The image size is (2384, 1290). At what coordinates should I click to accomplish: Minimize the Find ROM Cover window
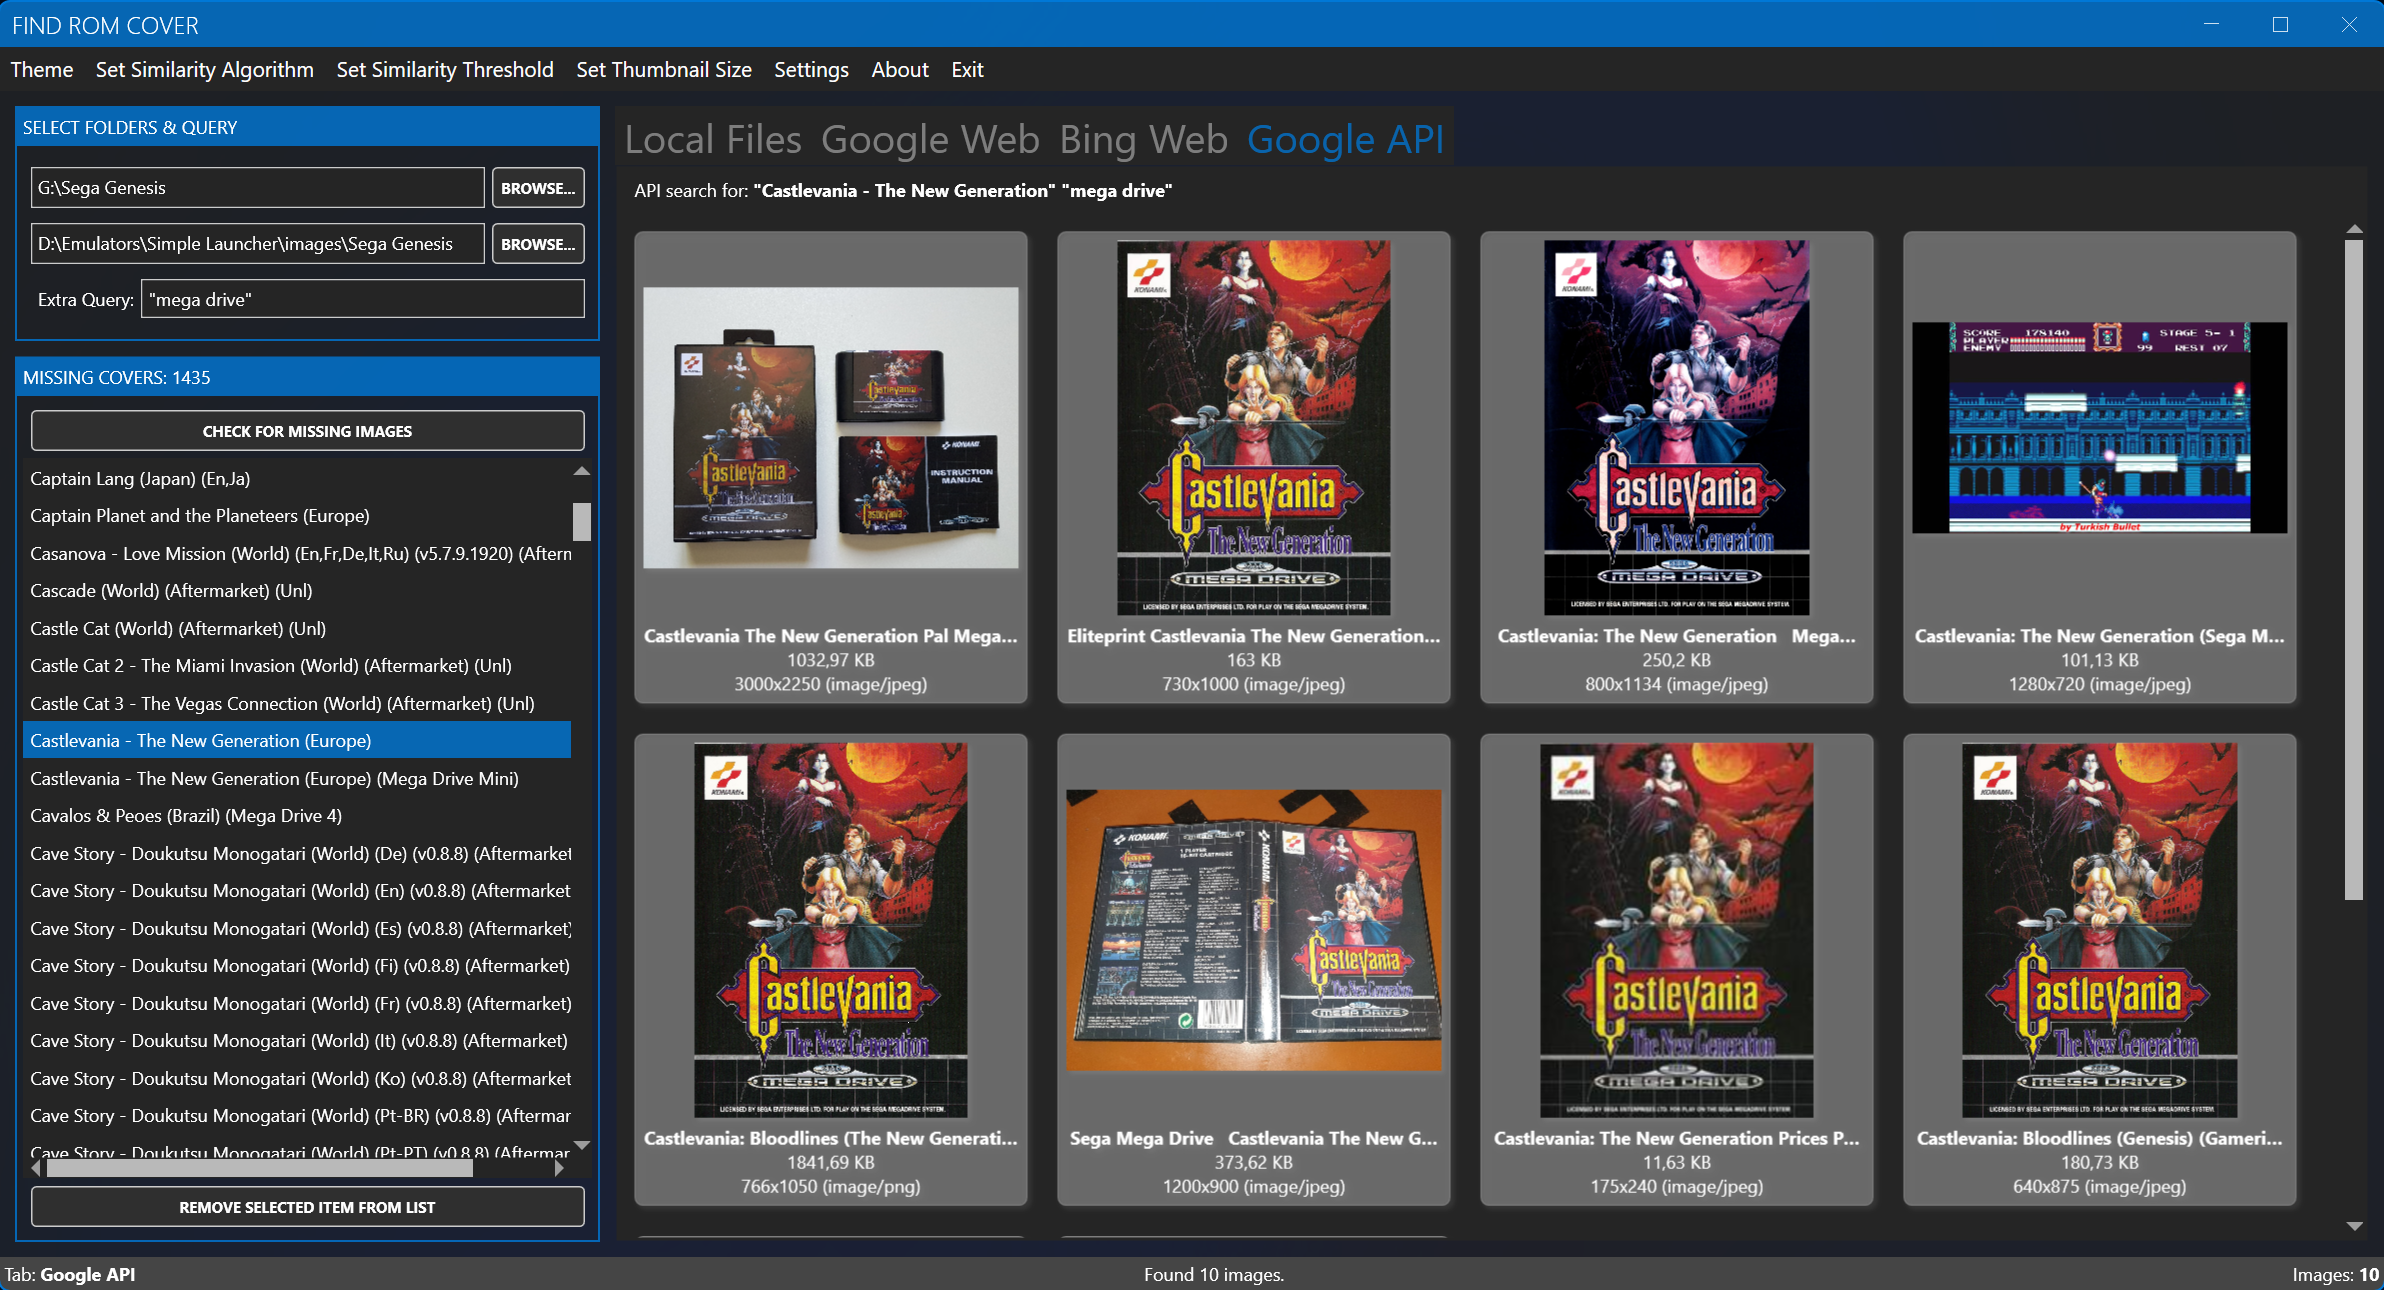click(2212, 24)
